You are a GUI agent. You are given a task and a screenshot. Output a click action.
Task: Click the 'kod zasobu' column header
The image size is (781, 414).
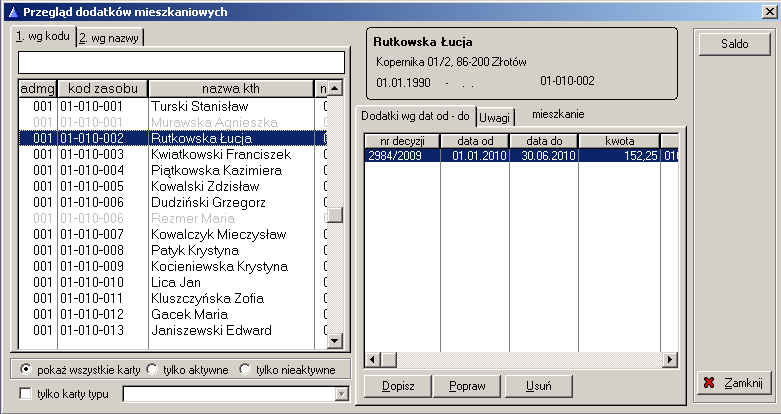coord(103,89)
